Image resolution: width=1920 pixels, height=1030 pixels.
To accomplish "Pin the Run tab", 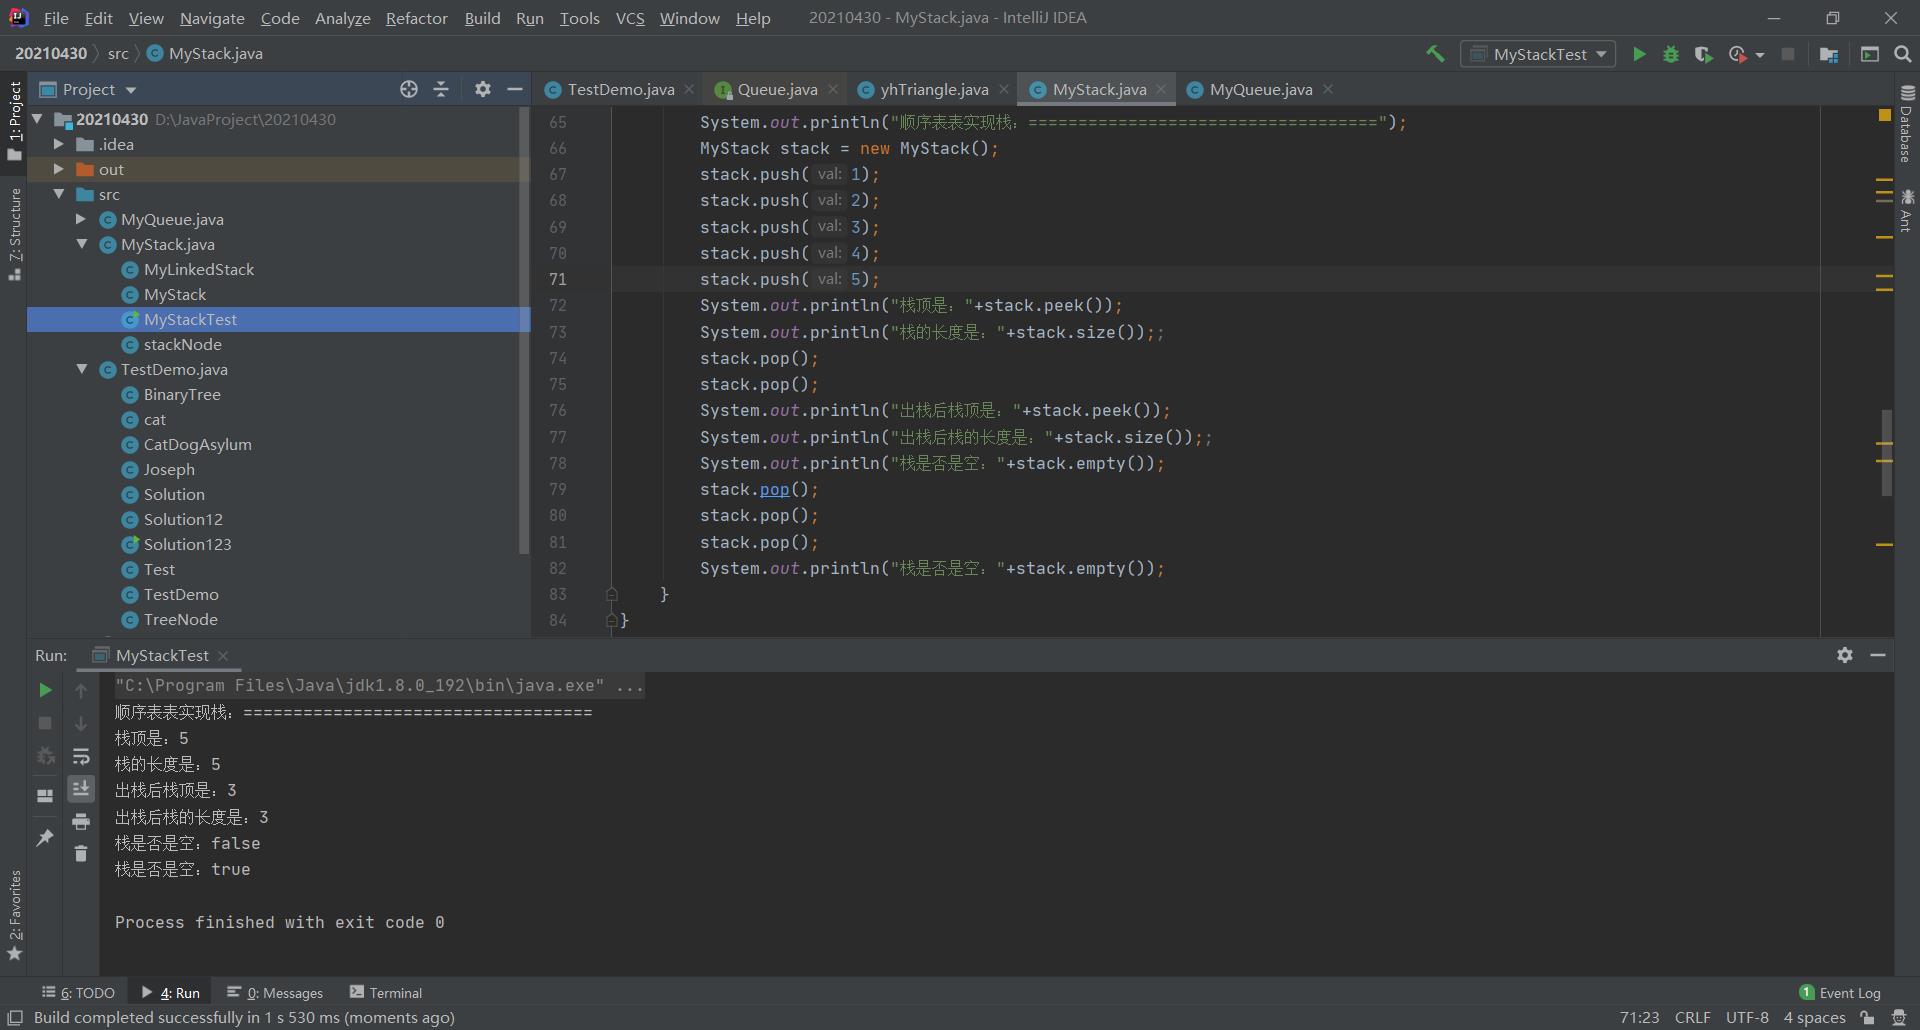I will 45,838.
